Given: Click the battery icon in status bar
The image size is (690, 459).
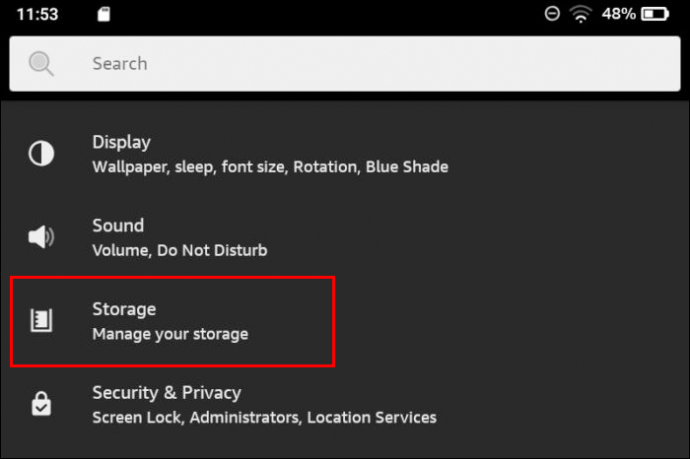Looking at the screenshot, I should (655, 14).
